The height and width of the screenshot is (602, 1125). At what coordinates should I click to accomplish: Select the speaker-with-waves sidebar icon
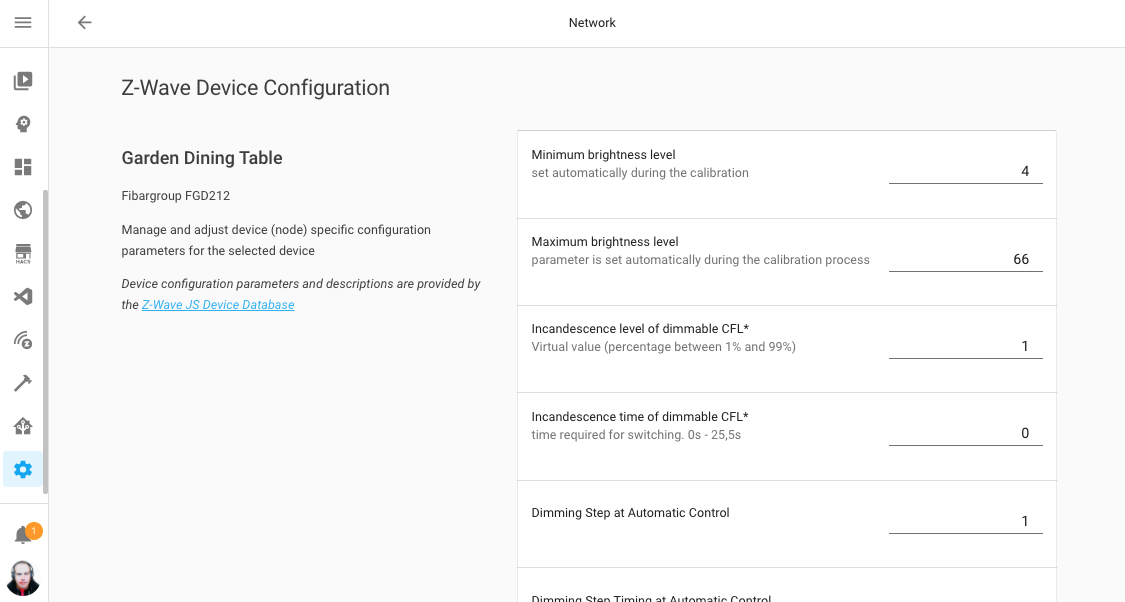pyautogui.click(x=22, y=339)
